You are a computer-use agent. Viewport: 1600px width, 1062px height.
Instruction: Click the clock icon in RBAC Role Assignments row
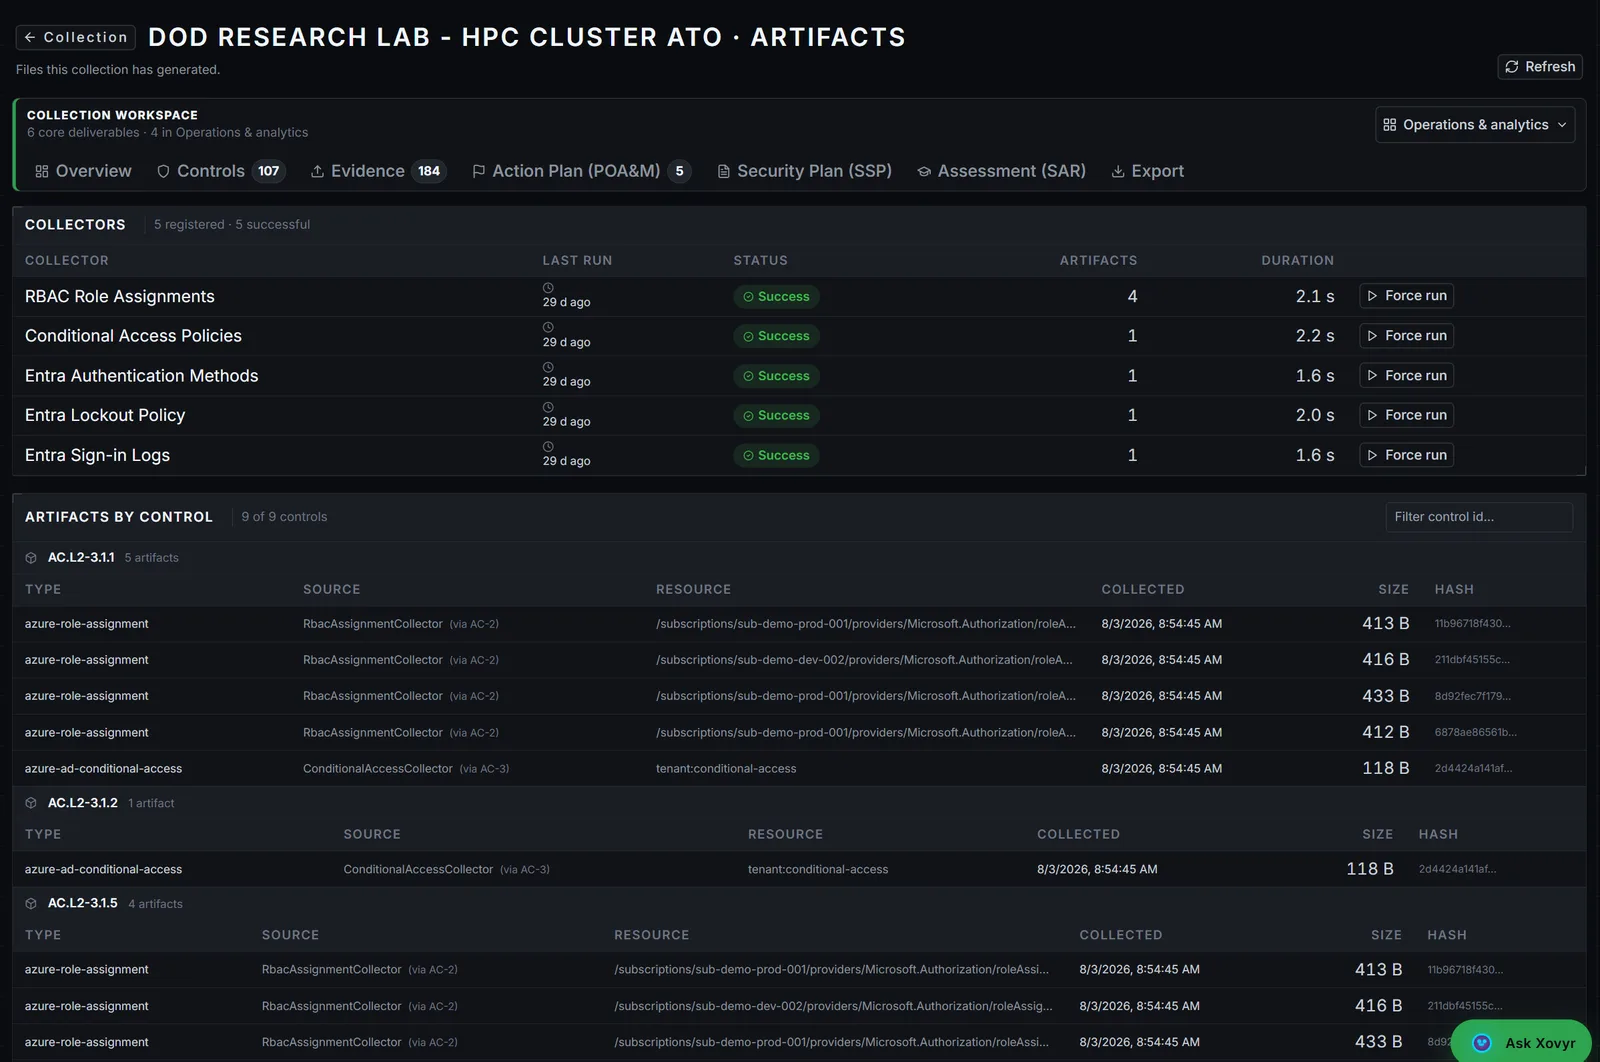[x=548, y=288]
